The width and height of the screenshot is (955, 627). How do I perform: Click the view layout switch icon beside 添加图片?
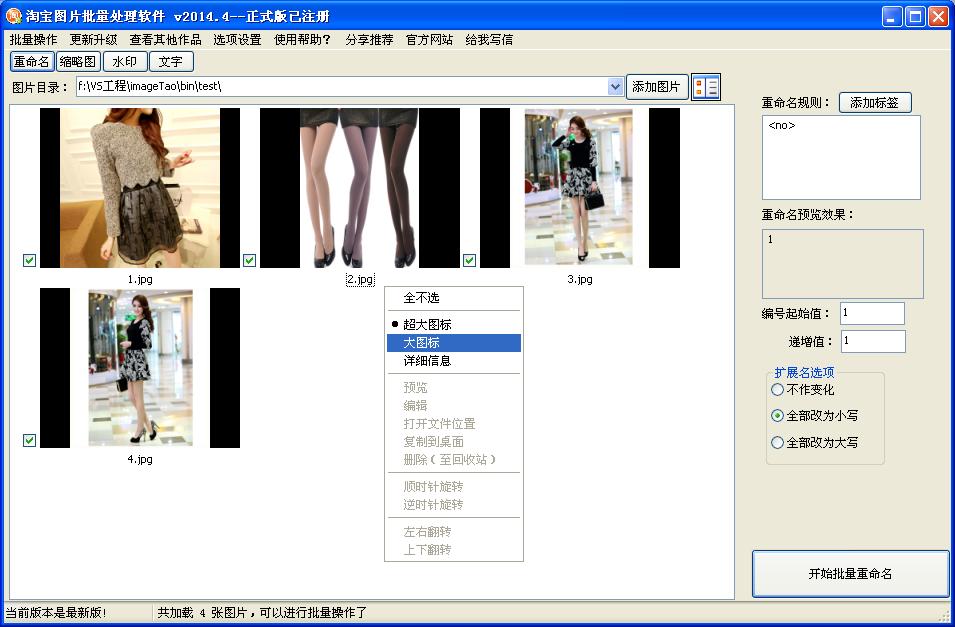707,86
